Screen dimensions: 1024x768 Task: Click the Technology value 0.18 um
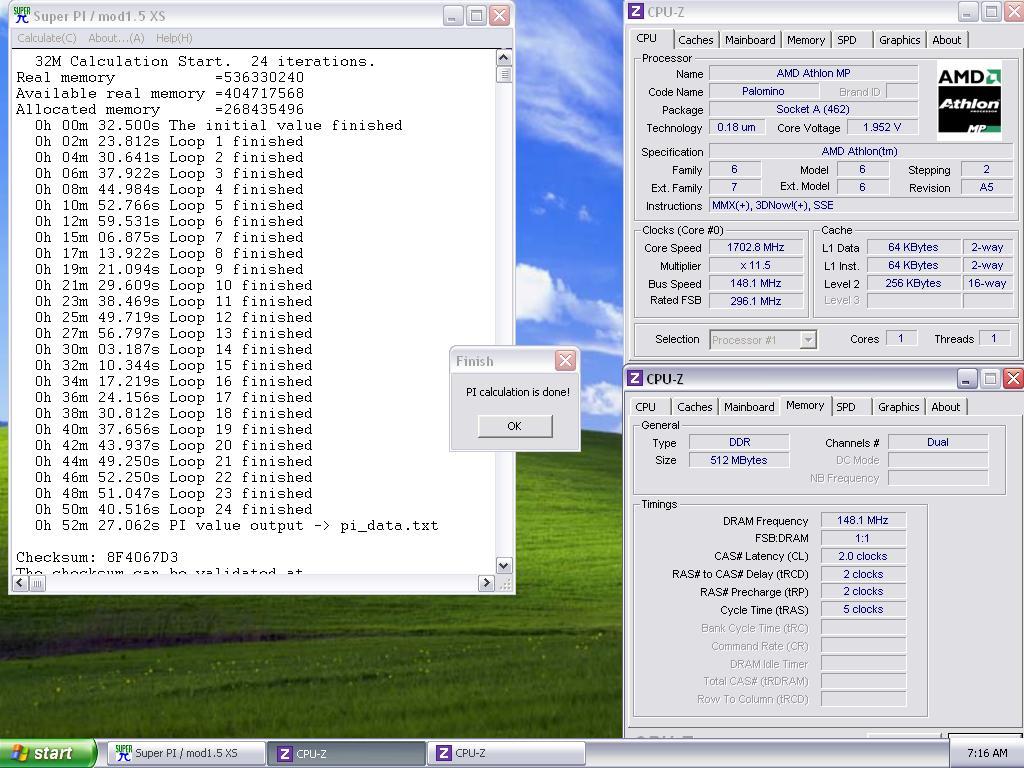(736, 127)
